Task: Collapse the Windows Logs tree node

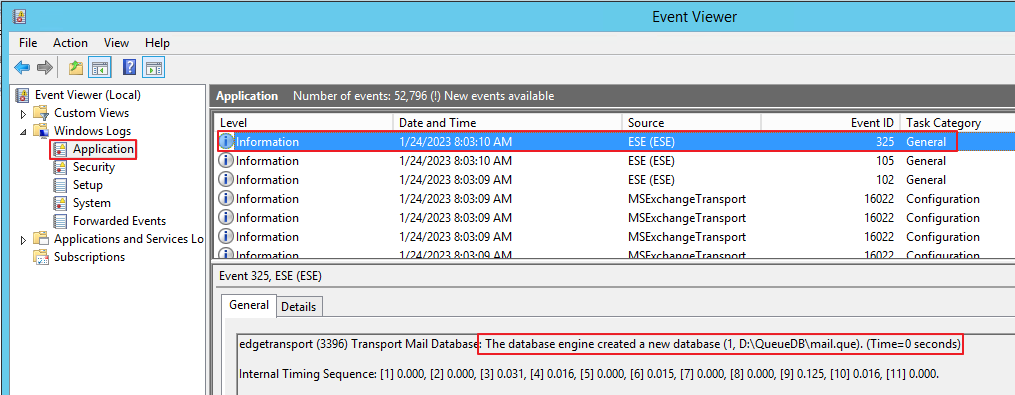Action: (24, 131)
